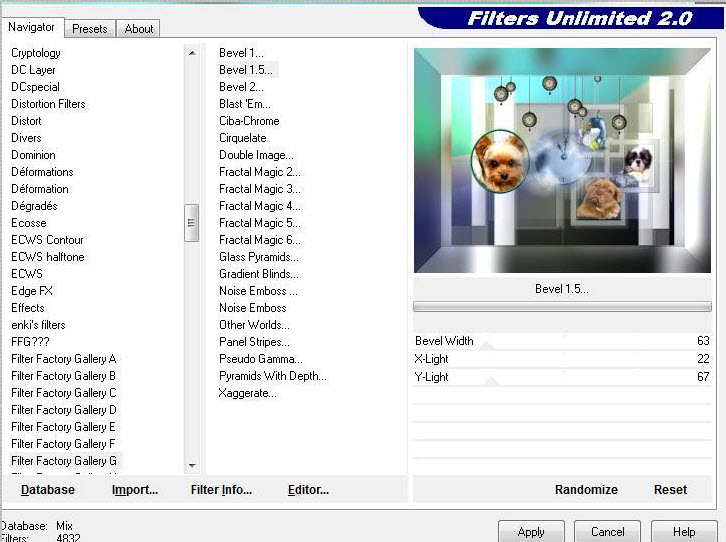Image resolution: width=726 pixels, height=542 pixels.
Task: Open the Presets tab
Action: click(x=90, y=29)
